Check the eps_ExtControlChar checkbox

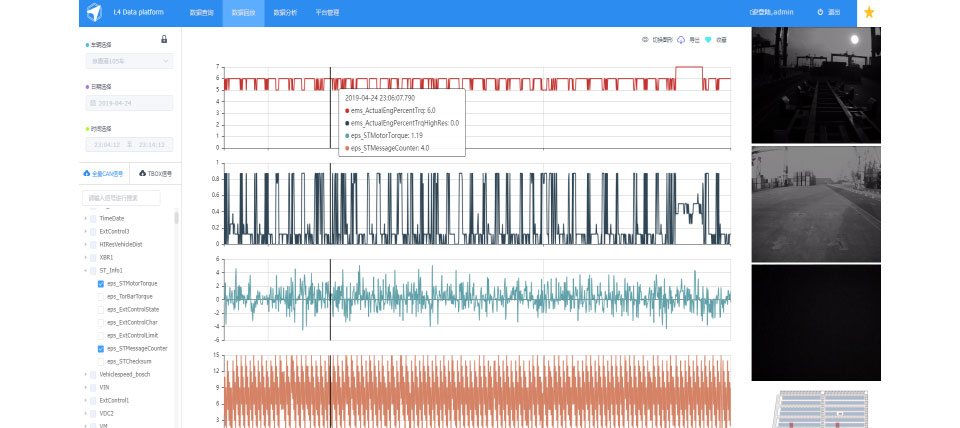pos(101,322)
